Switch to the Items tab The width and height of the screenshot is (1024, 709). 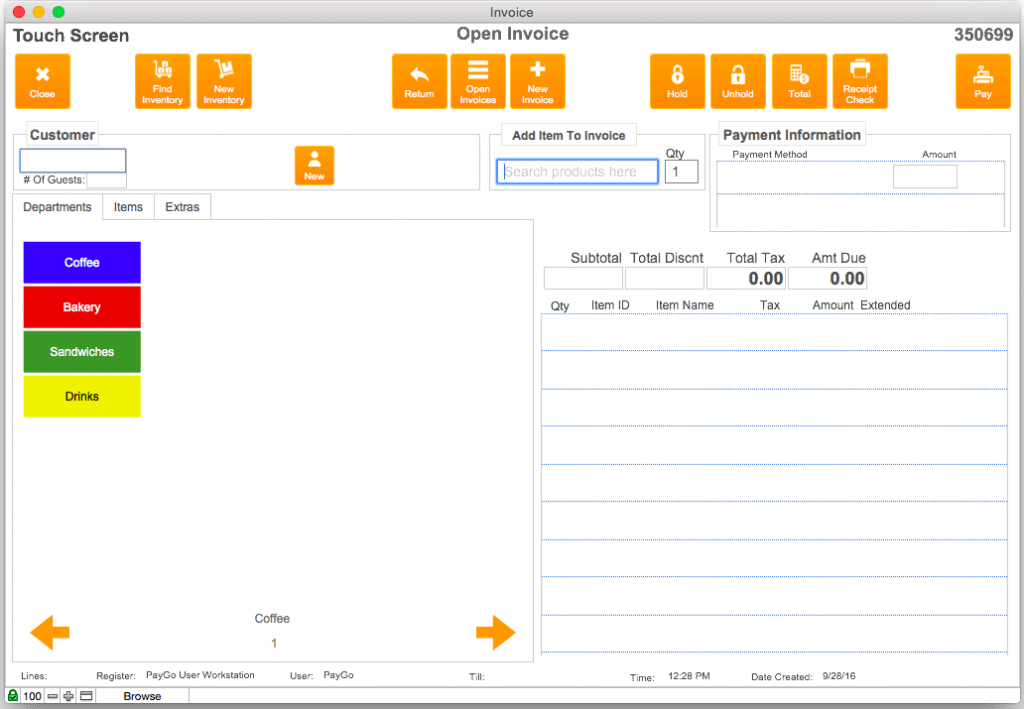point(127,207)
